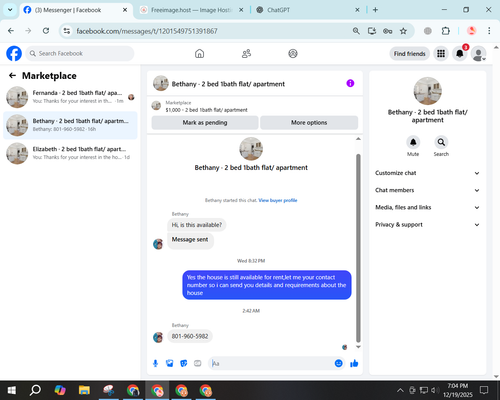Click the zoom magnifier icon in address bar
The width and height of the screenshot is (500, 400).
(x=356, y=31)
